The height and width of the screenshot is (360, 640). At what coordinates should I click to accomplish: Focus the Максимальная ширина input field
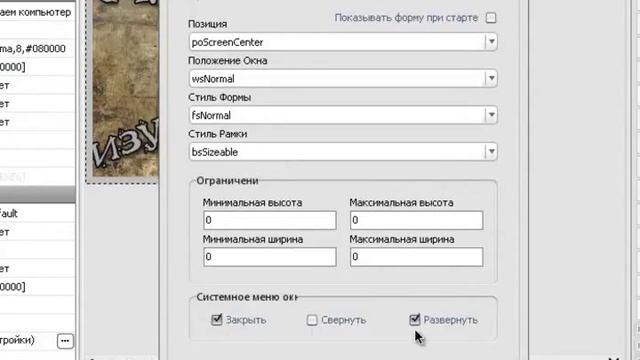point(416,257)
